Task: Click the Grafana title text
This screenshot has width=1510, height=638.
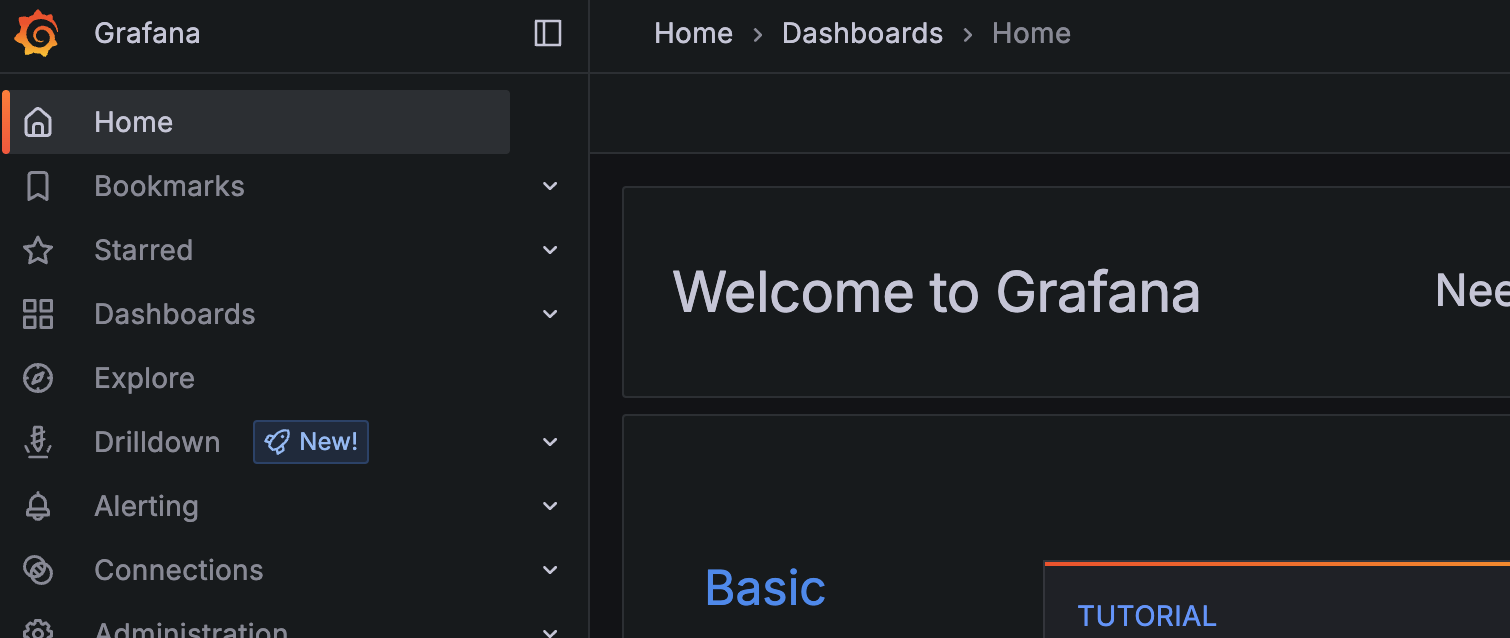Action: click(147, 33)
